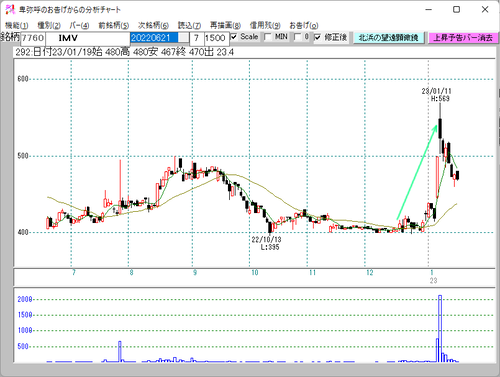
Task: Open the 種別(2) menu
Action: coord(49,25)
